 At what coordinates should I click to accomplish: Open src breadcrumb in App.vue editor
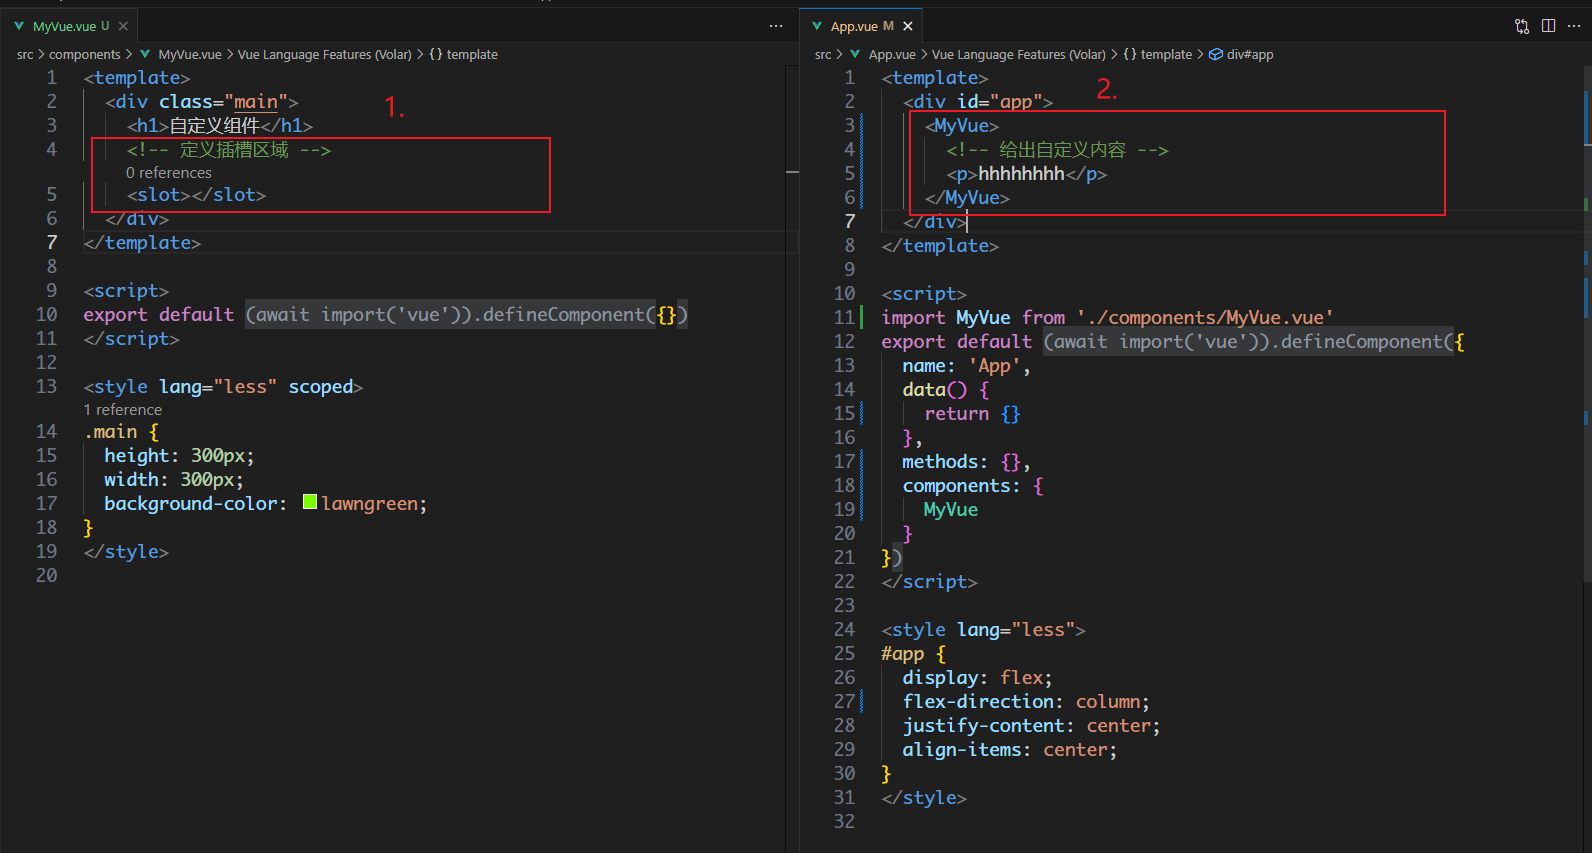click(x=823, y=54)
